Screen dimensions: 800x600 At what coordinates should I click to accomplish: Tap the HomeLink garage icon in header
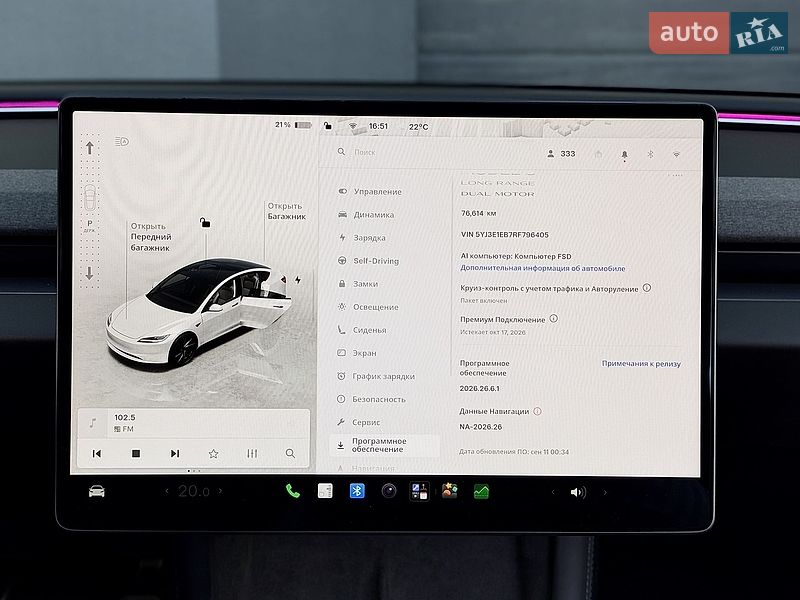coord(598,154)
